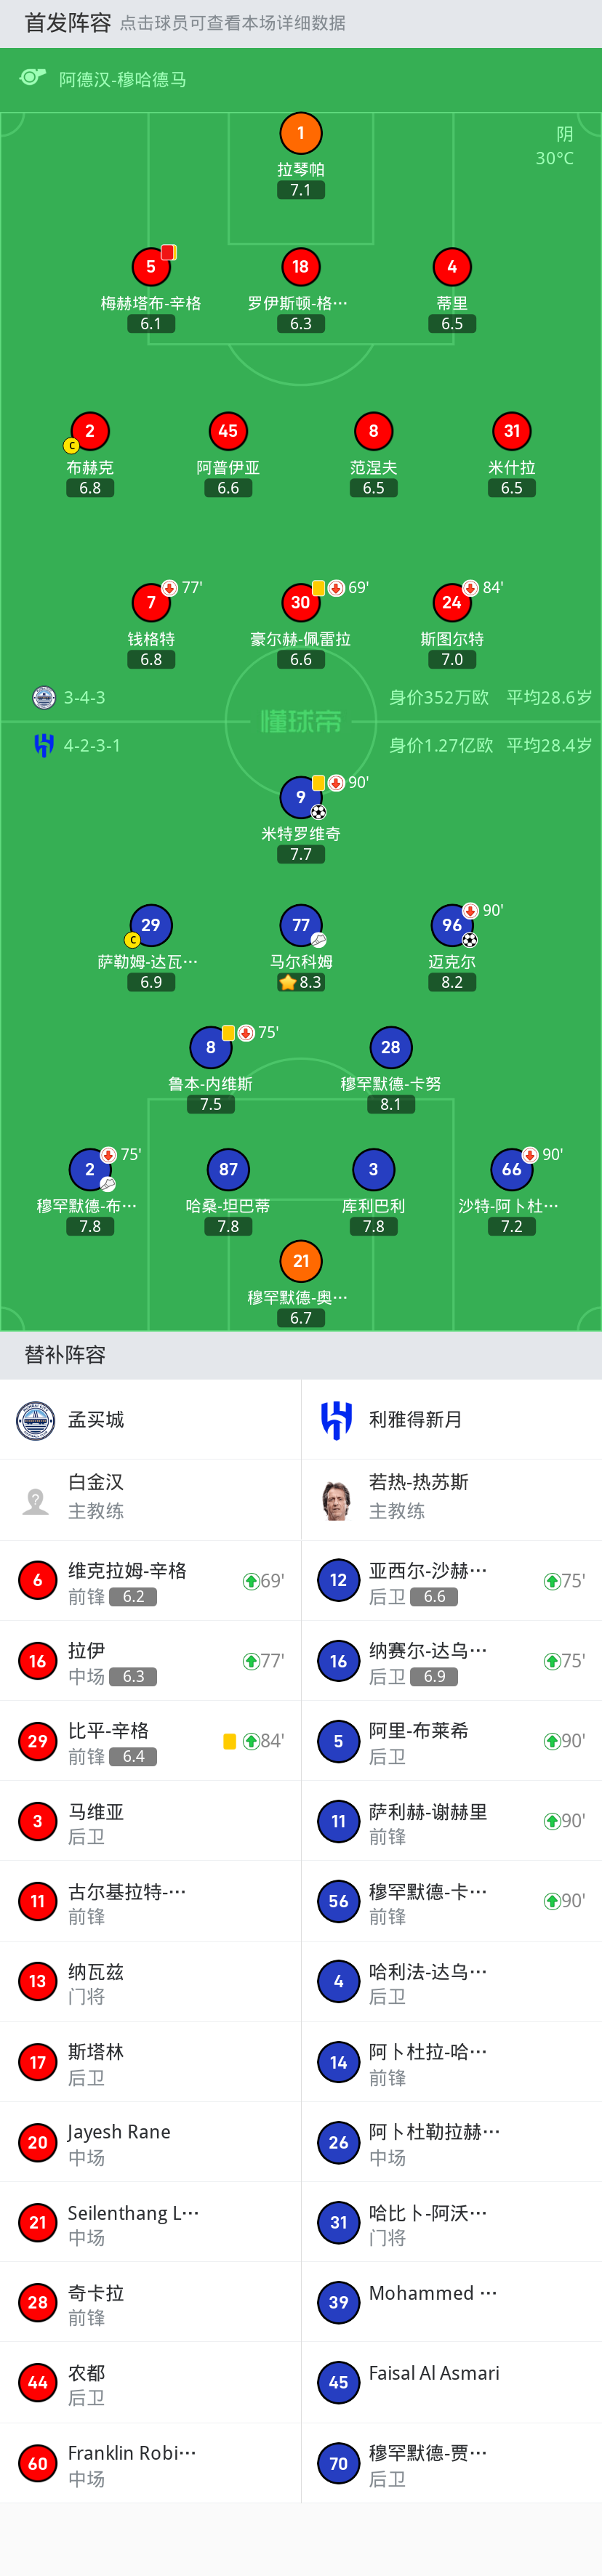Open substitute 维克拉姆-辛格 row
The height and width of the screenshot is (2576, 602).
tap(150, 1580)
